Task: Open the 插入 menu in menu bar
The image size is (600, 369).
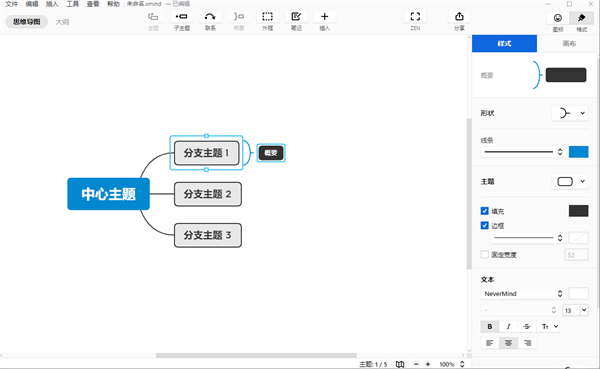Action: tap(52, 4)
